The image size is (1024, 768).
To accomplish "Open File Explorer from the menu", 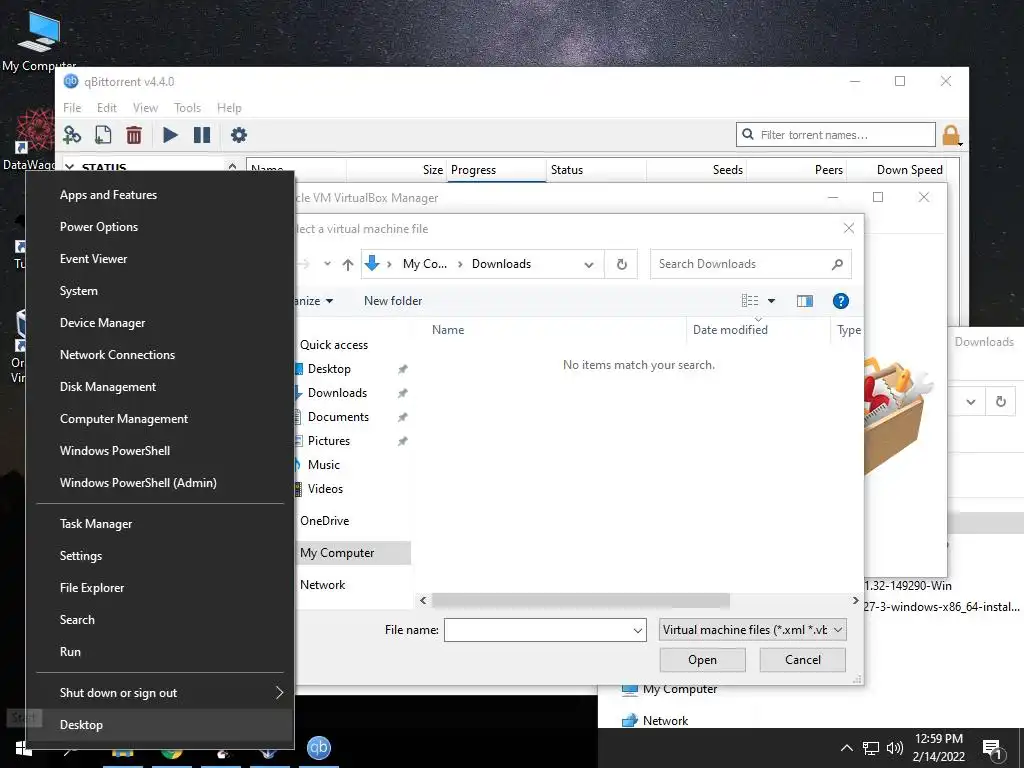I will [x=92, y=588].
